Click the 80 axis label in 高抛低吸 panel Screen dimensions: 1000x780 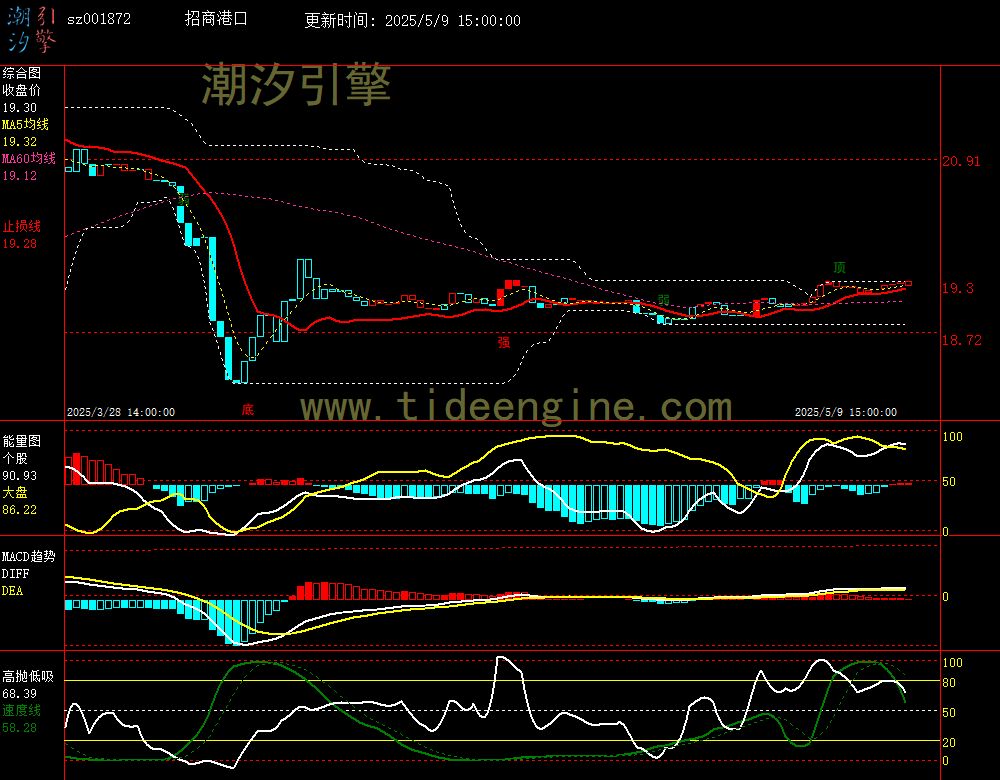click(949, 683)
